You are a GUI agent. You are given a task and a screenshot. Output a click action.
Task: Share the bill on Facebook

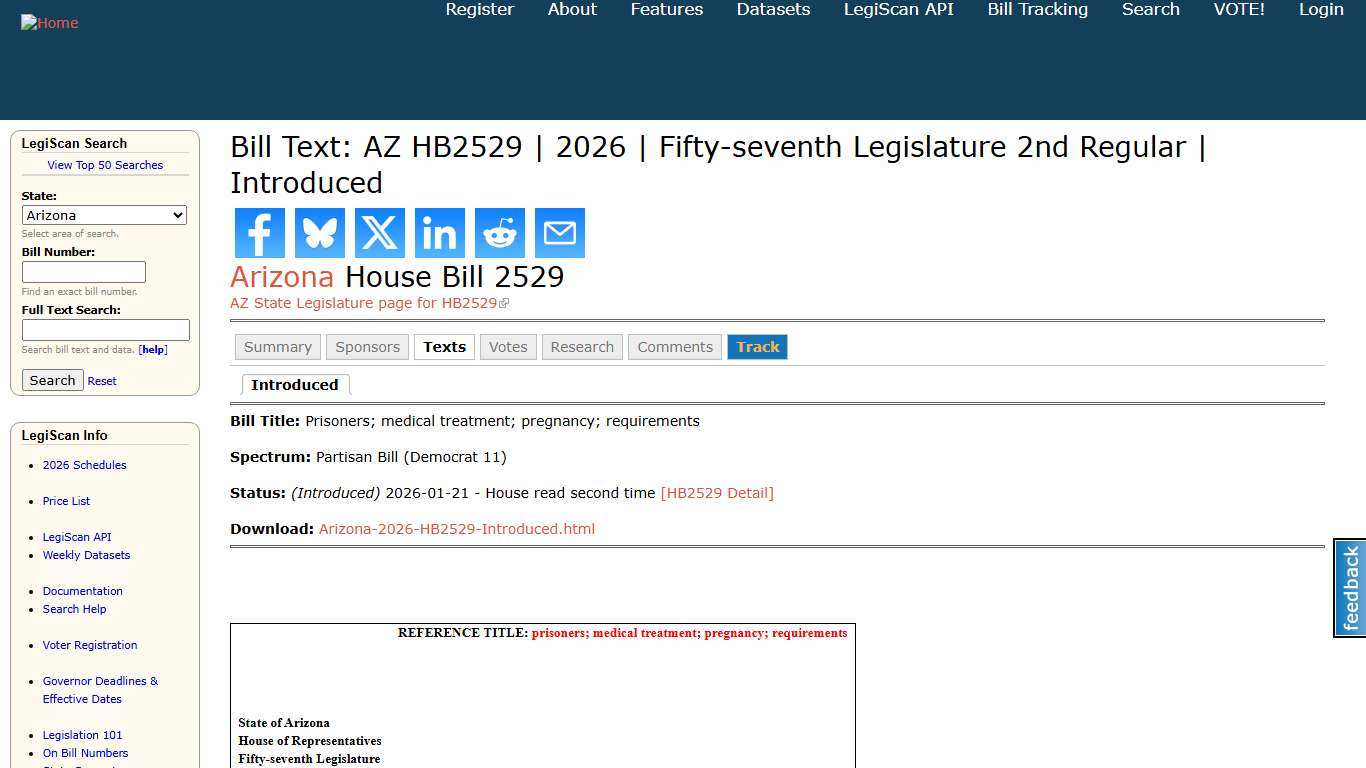259,232
